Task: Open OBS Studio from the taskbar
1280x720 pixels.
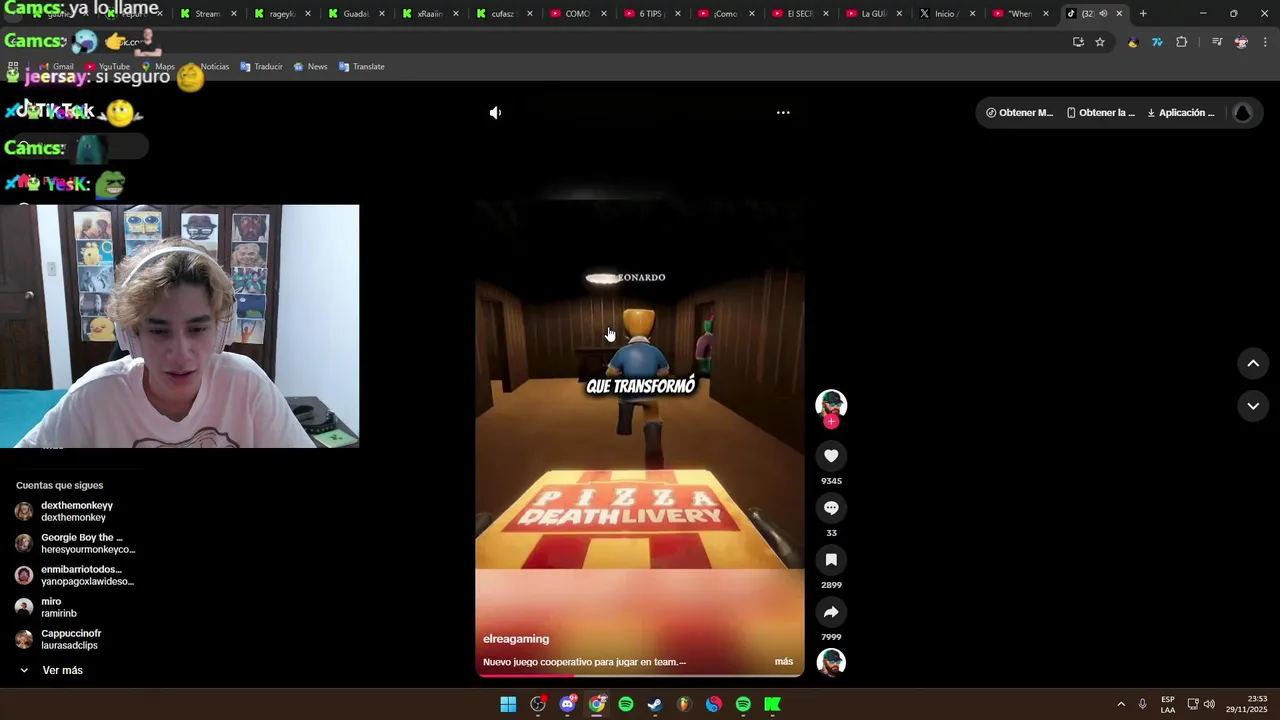Action: point(538,705)
